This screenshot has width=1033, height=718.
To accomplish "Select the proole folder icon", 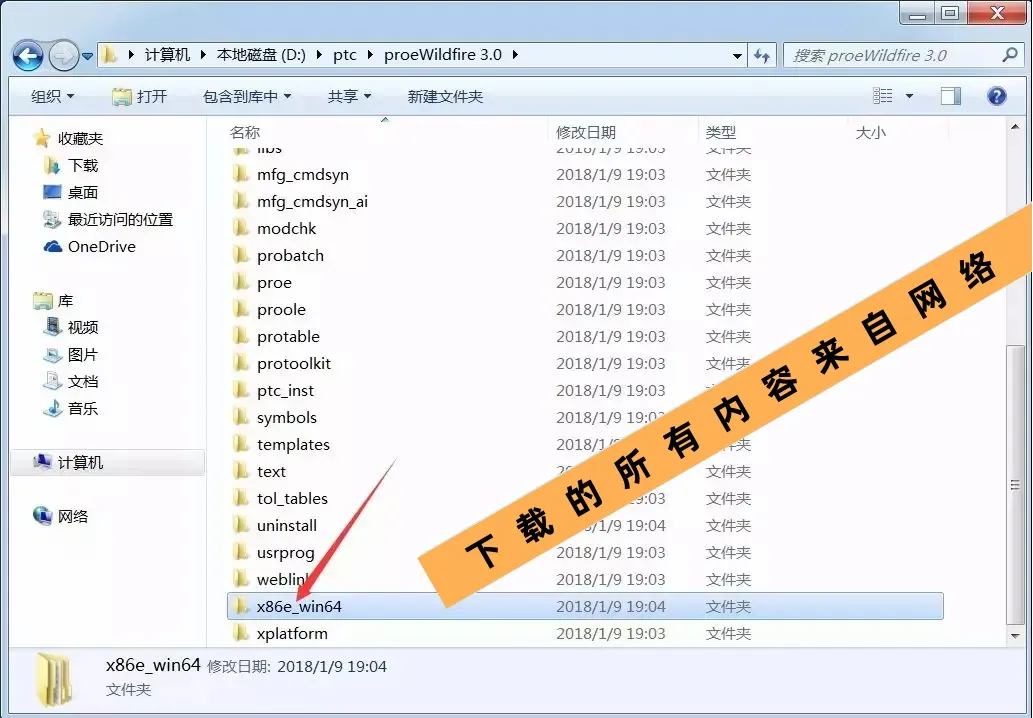I will pos(241,309).
